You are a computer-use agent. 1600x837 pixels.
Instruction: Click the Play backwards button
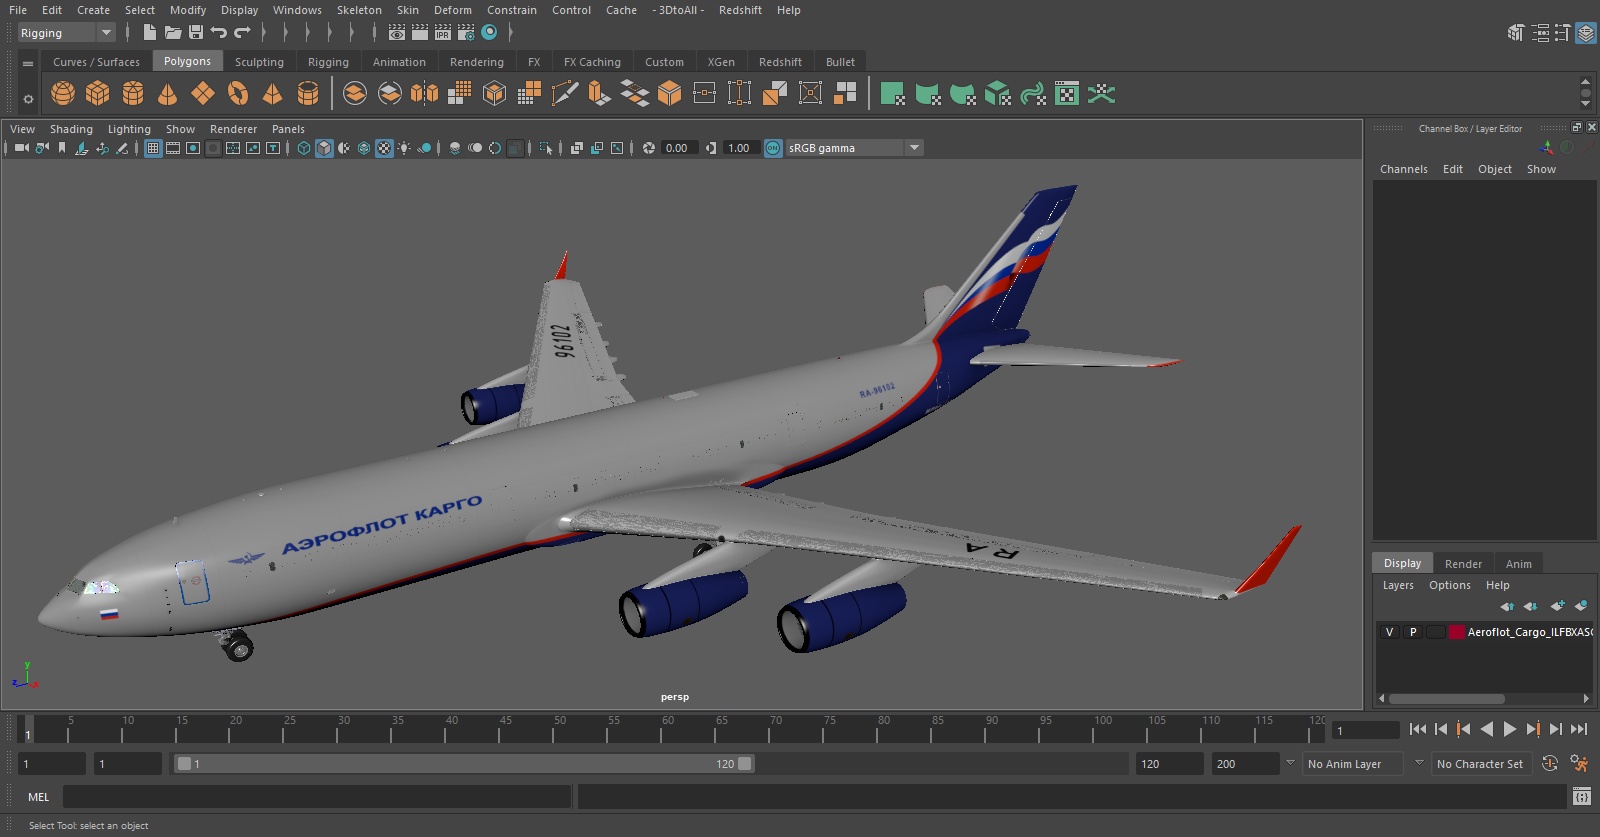pos(1487,729)
